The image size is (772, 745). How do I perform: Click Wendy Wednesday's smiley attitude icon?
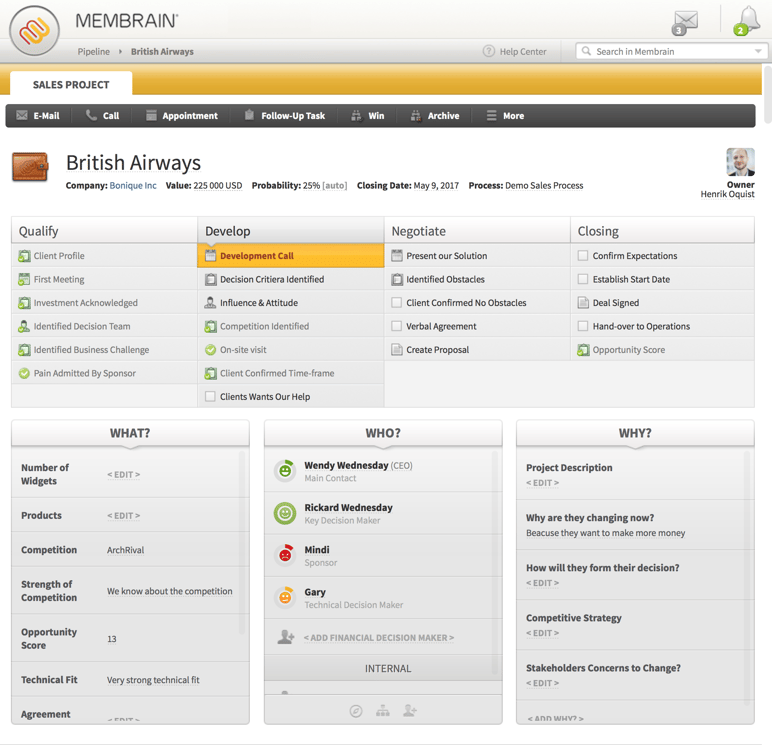285,471
